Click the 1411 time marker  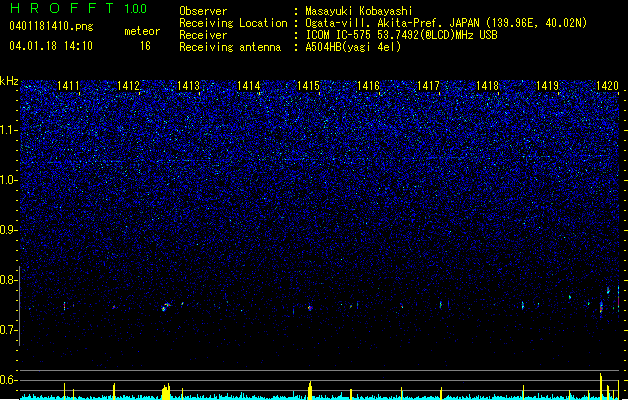pos(68,86)
